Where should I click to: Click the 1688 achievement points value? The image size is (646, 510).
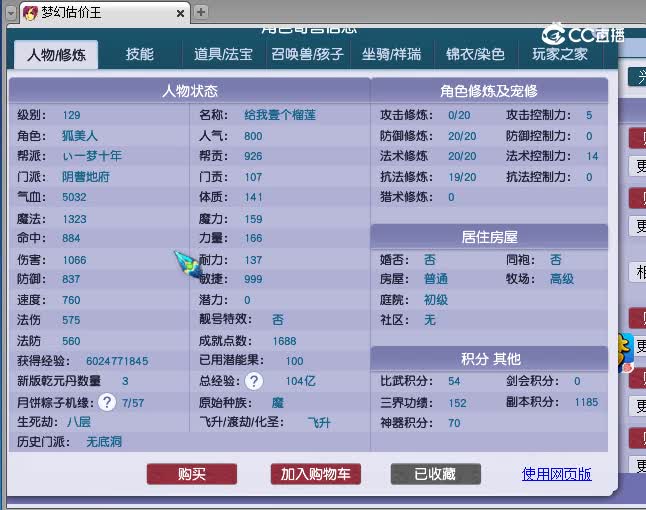click(284, 341)
